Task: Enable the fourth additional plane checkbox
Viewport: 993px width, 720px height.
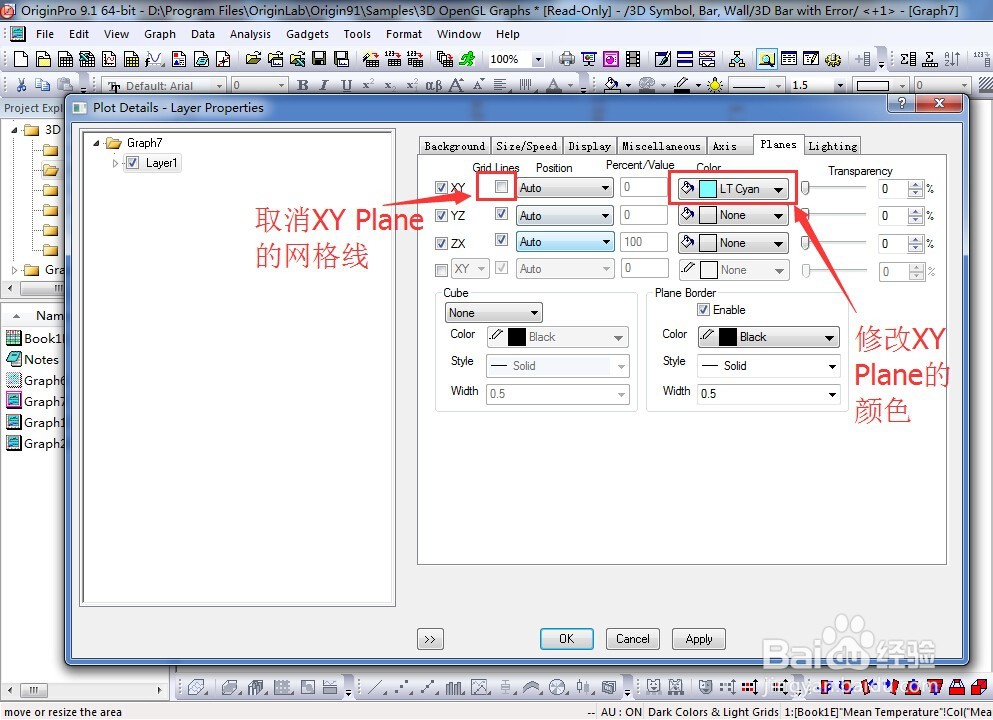Action: coord(441,270)
